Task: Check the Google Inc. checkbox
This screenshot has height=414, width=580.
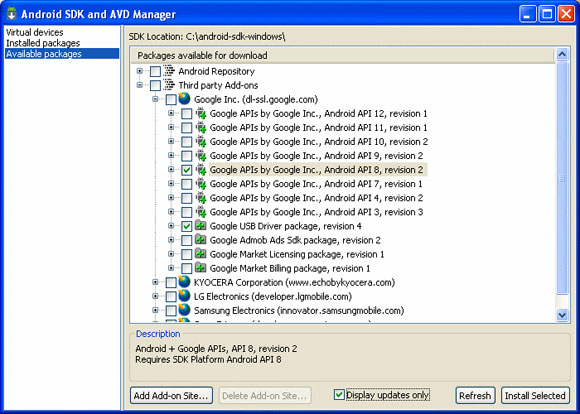Action: pos(171,100)
